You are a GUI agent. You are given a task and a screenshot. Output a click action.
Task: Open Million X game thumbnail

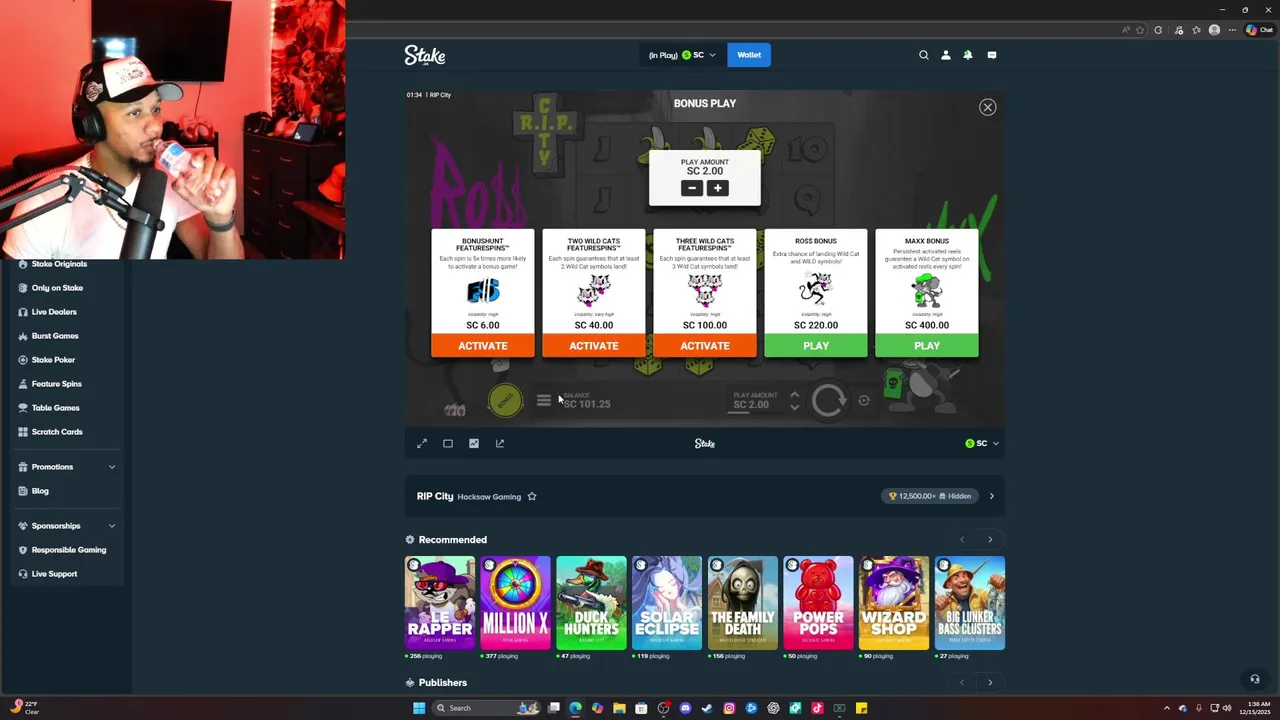pos(516,603)
